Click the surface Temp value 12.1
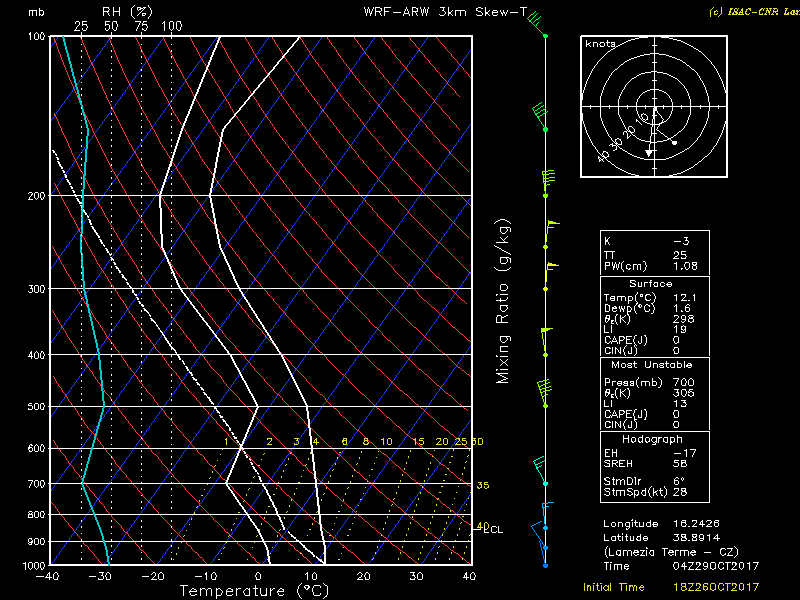 pyautogui.click(x=685, y=298)
